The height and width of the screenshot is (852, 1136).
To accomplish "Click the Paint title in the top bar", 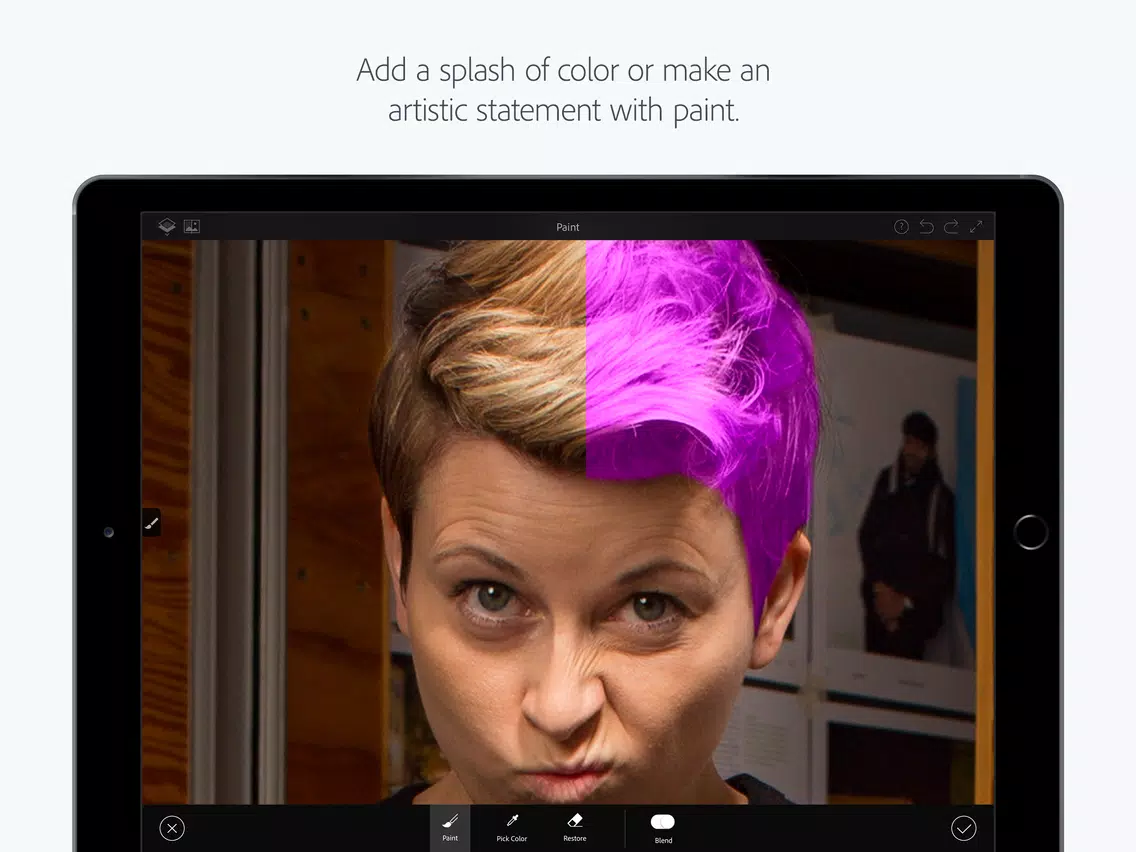I will click(568, 227).
